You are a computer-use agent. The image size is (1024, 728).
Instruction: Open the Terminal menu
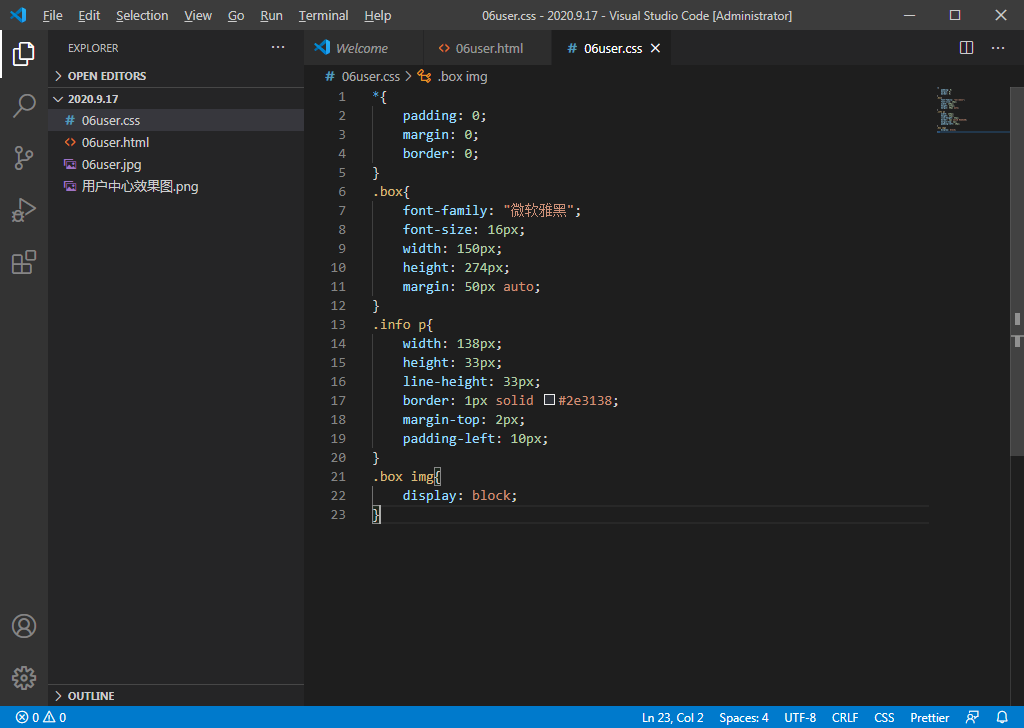323,15
